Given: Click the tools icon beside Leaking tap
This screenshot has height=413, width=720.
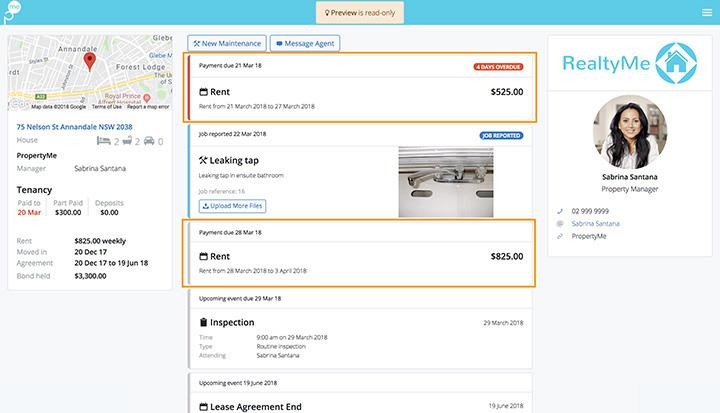Looking at the screenshot, I should [203, 160].
